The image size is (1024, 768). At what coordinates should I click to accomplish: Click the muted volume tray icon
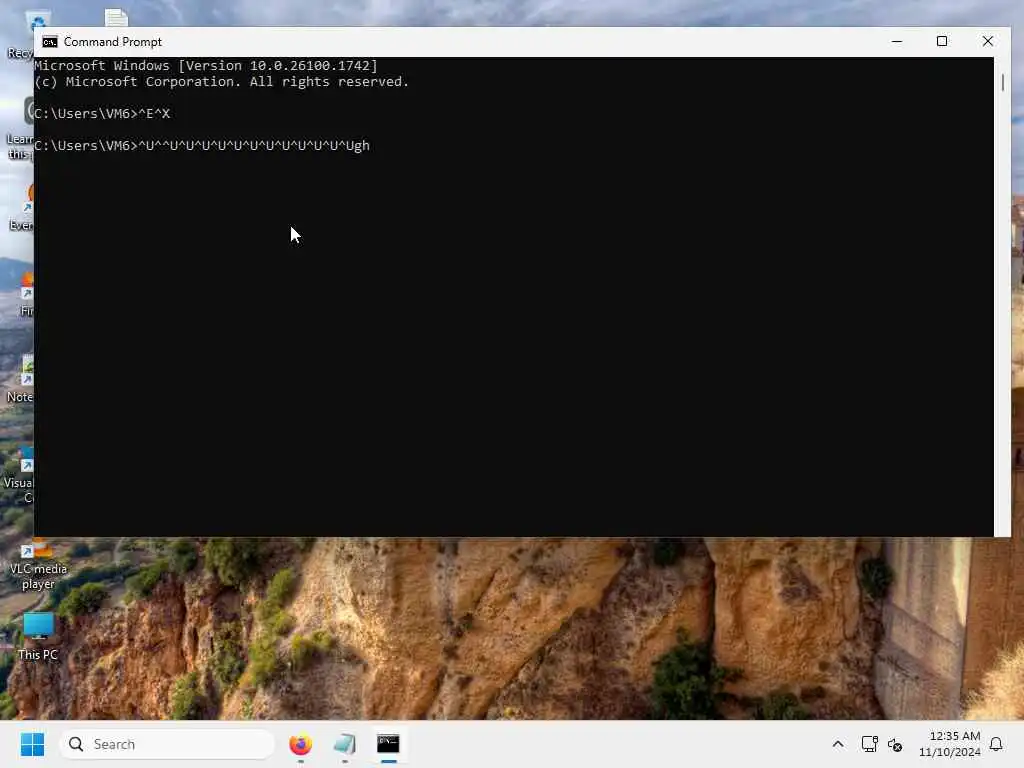[x=895, y=744]
